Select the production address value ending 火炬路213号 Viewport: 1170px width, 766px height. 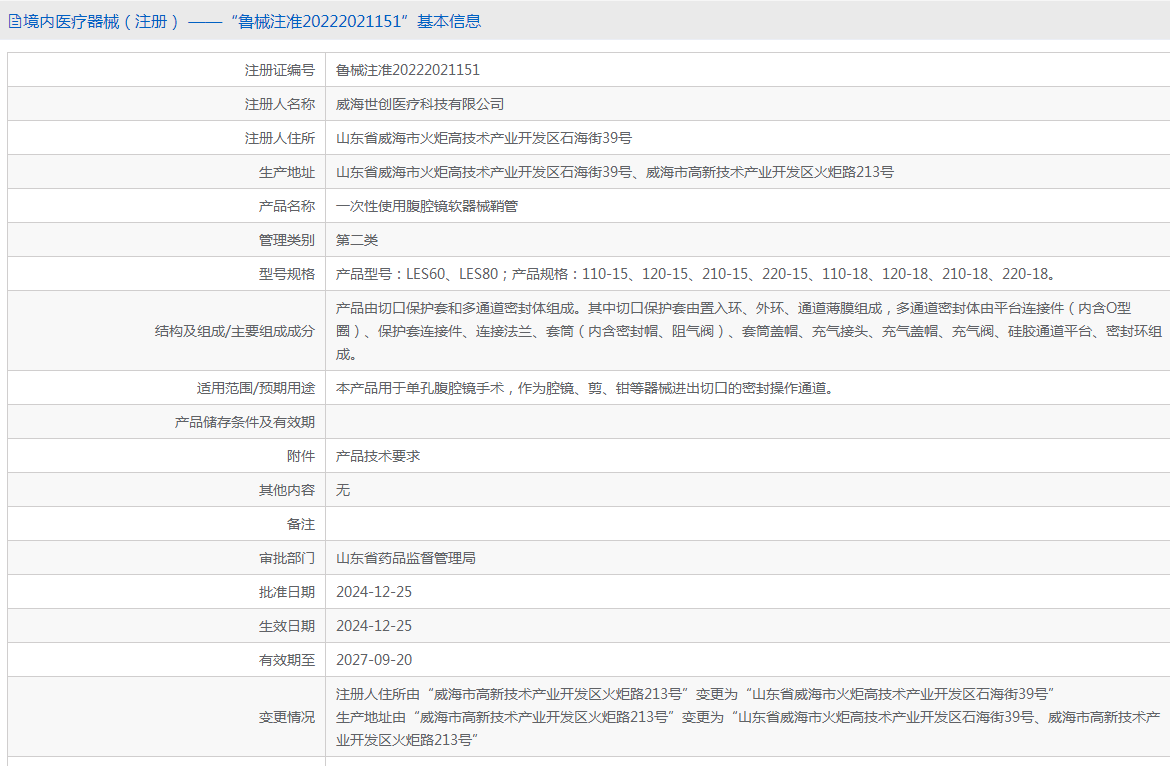click(x=615, y=172)
